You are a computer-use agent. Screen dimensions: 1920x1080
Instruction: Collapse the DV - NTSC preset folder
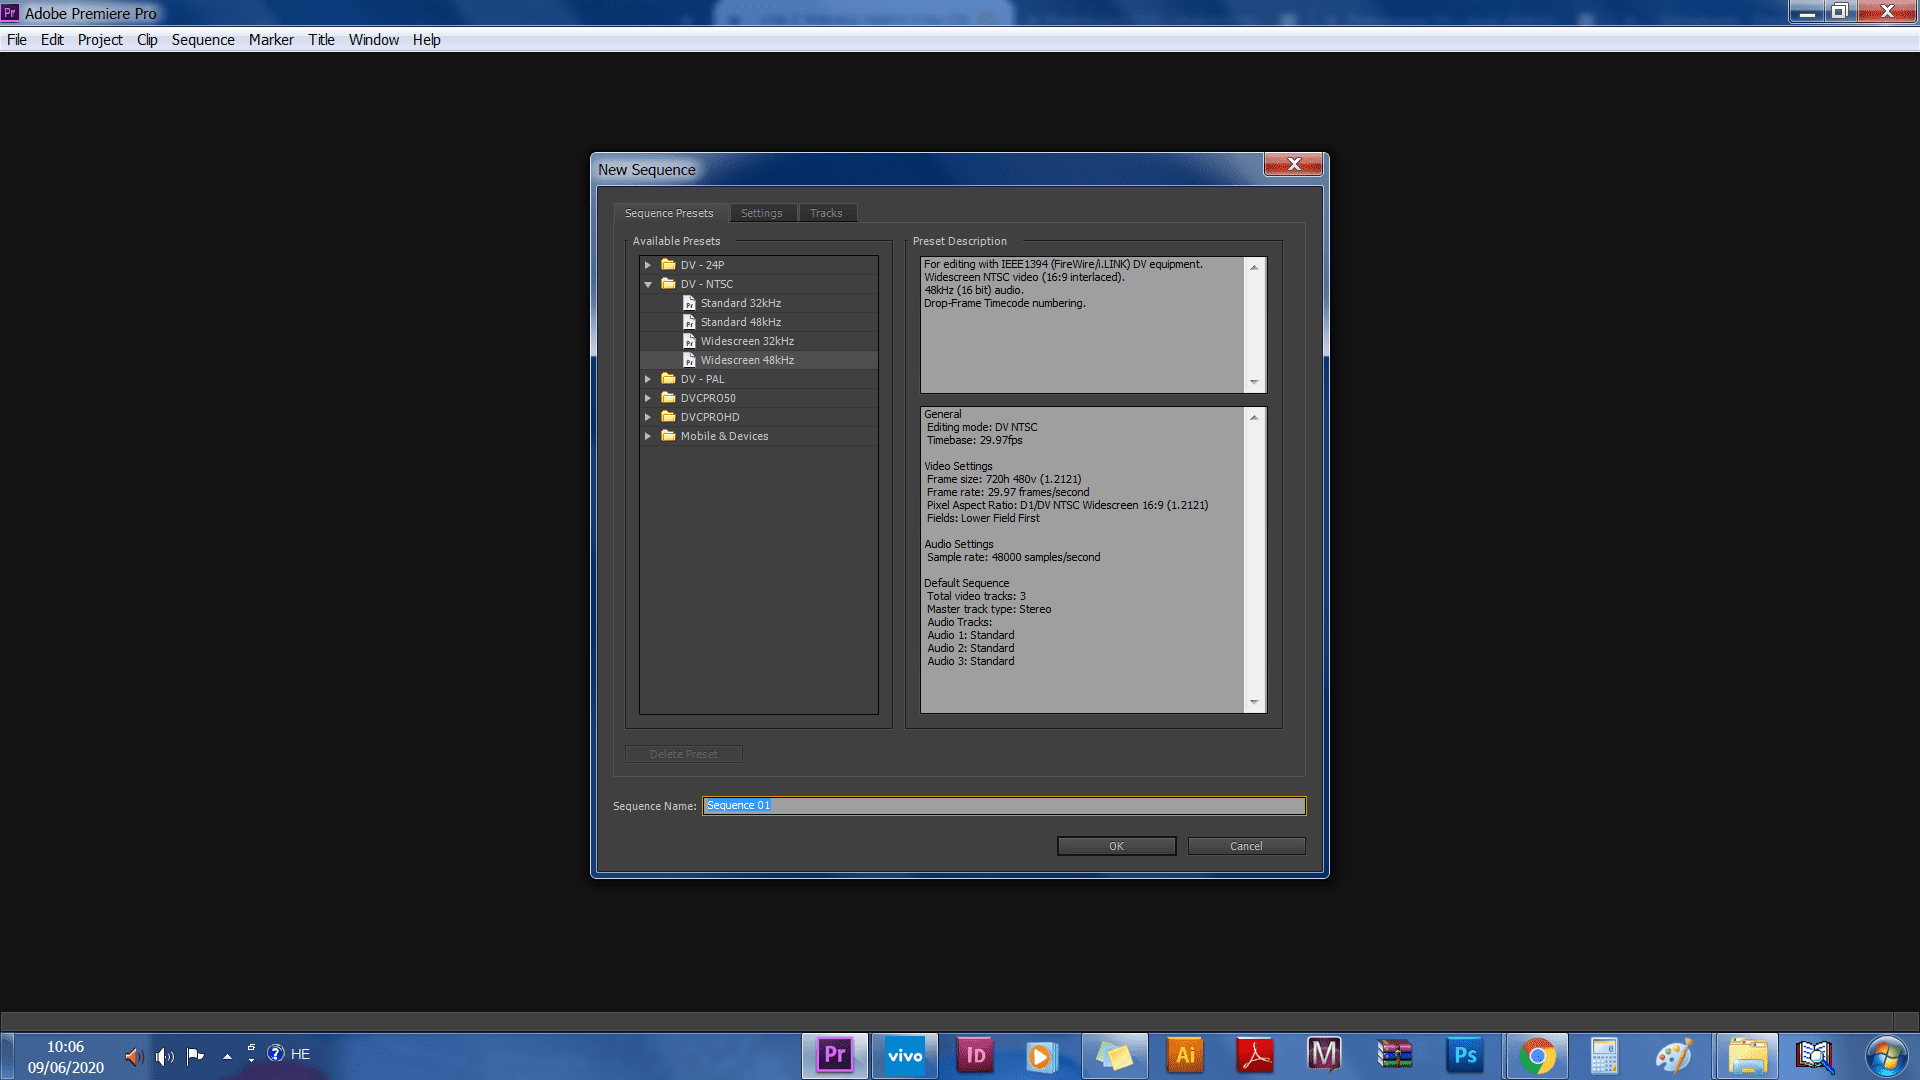(648, 284)
